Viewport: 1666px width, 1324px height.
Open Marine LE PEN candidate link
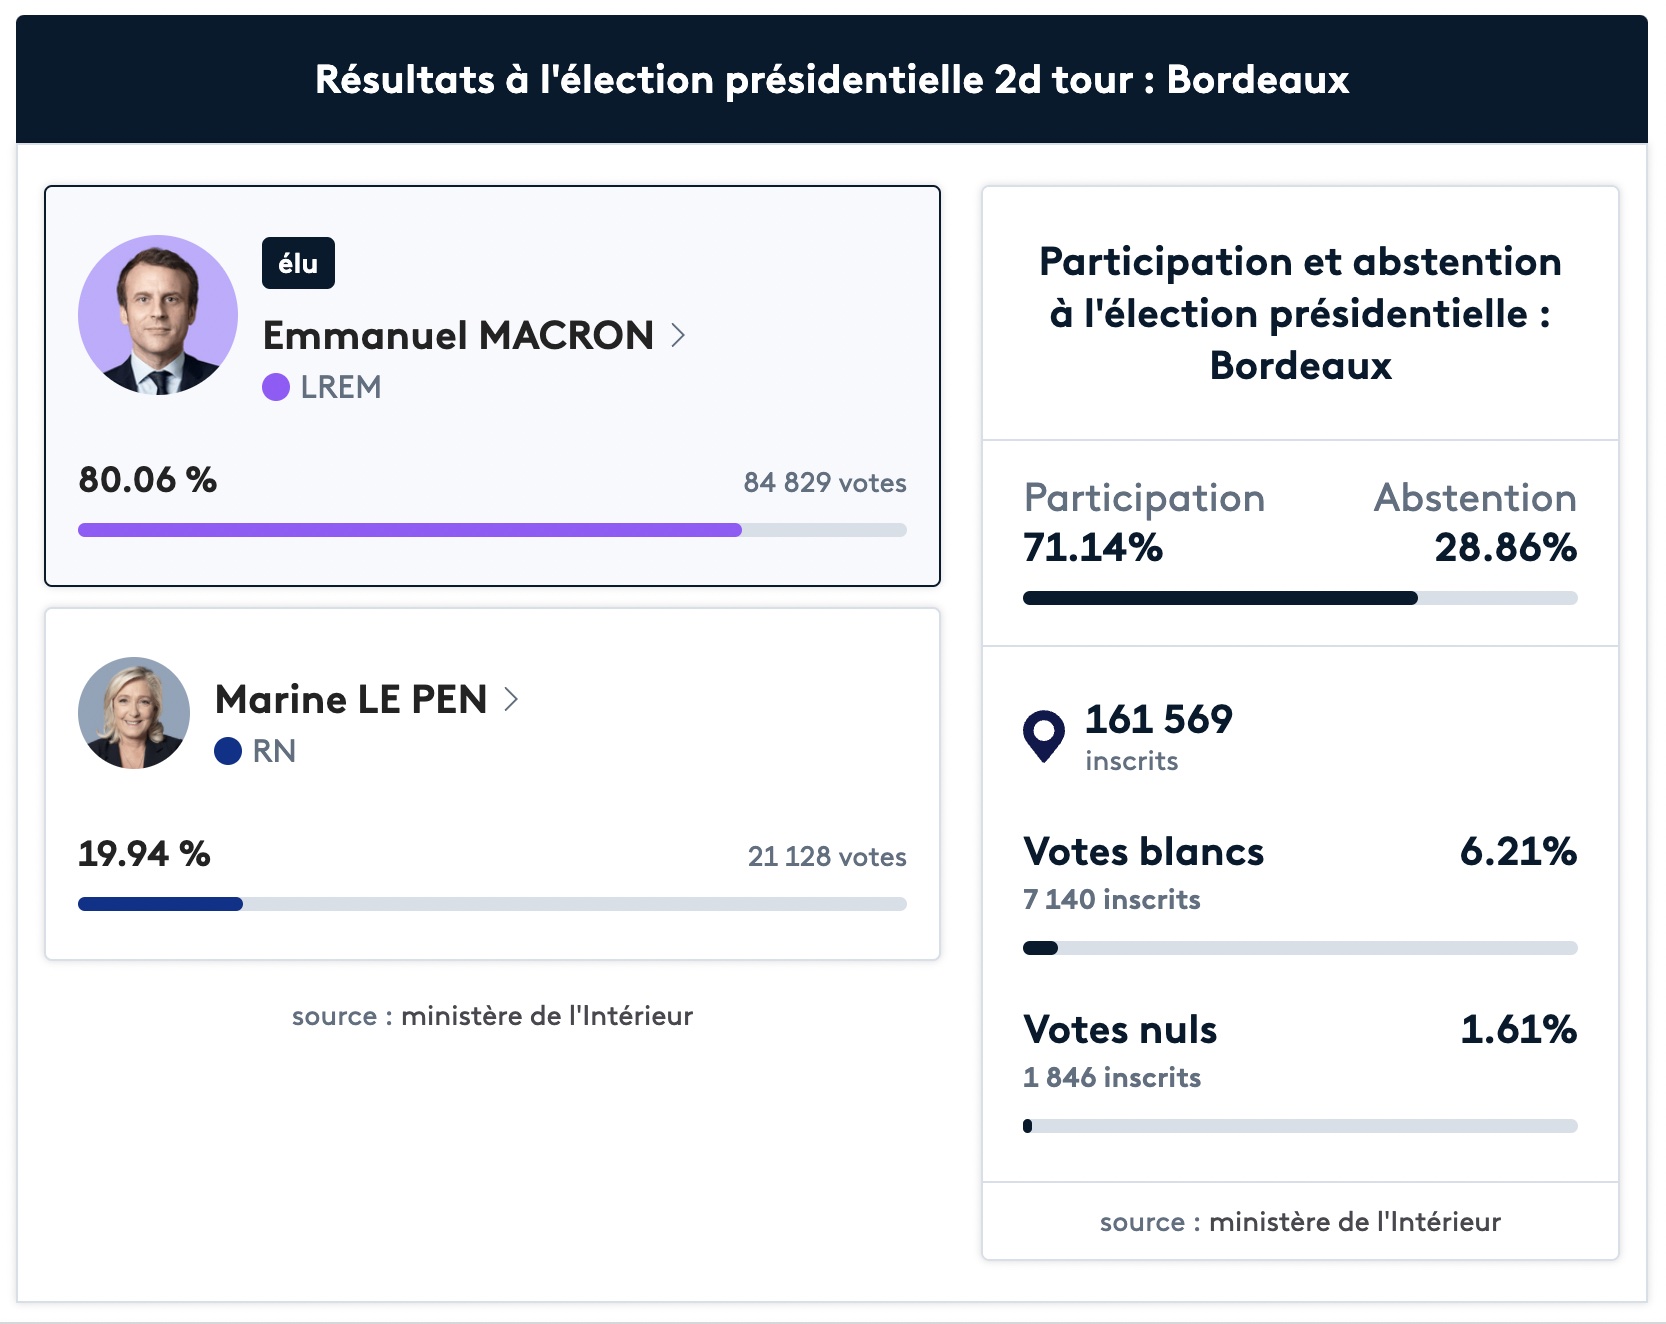[351, 700]
